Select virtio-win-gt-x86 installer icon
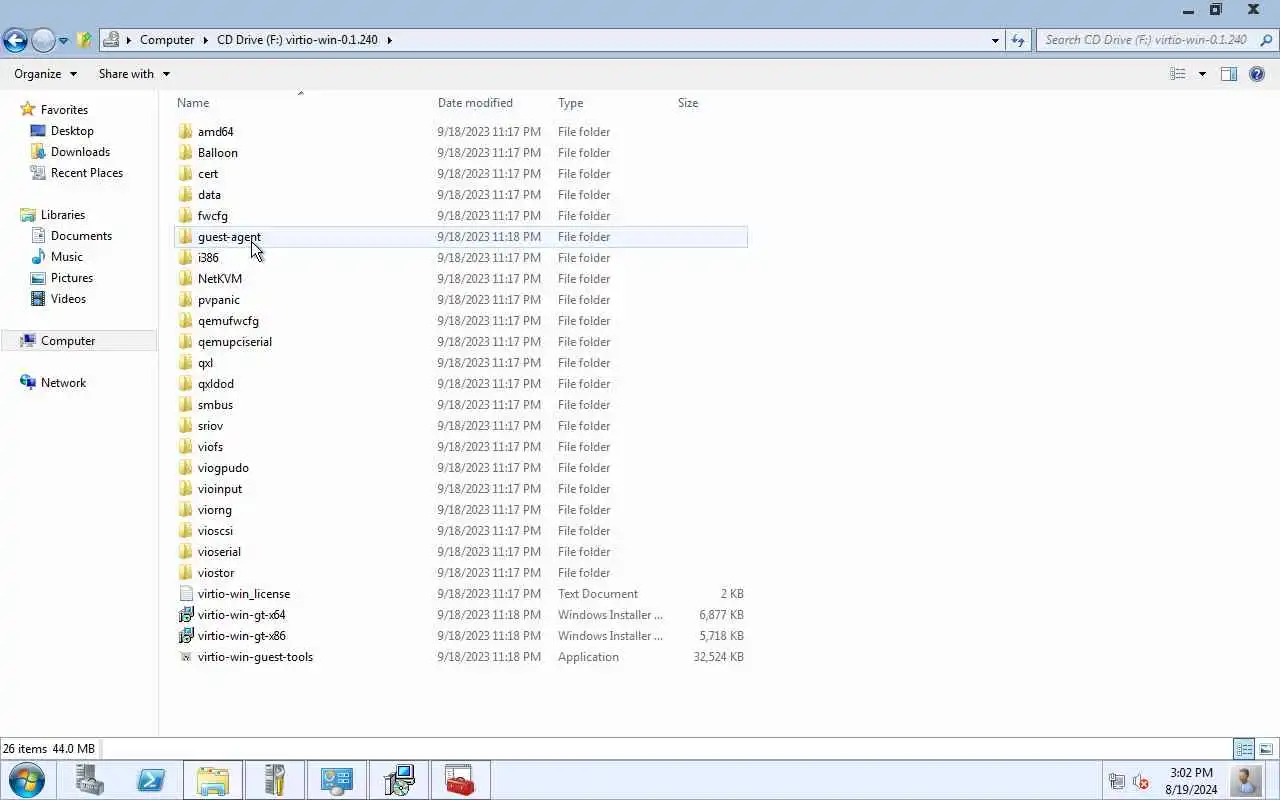Viewport: 1280px width, 800px height. pos(185,635)
